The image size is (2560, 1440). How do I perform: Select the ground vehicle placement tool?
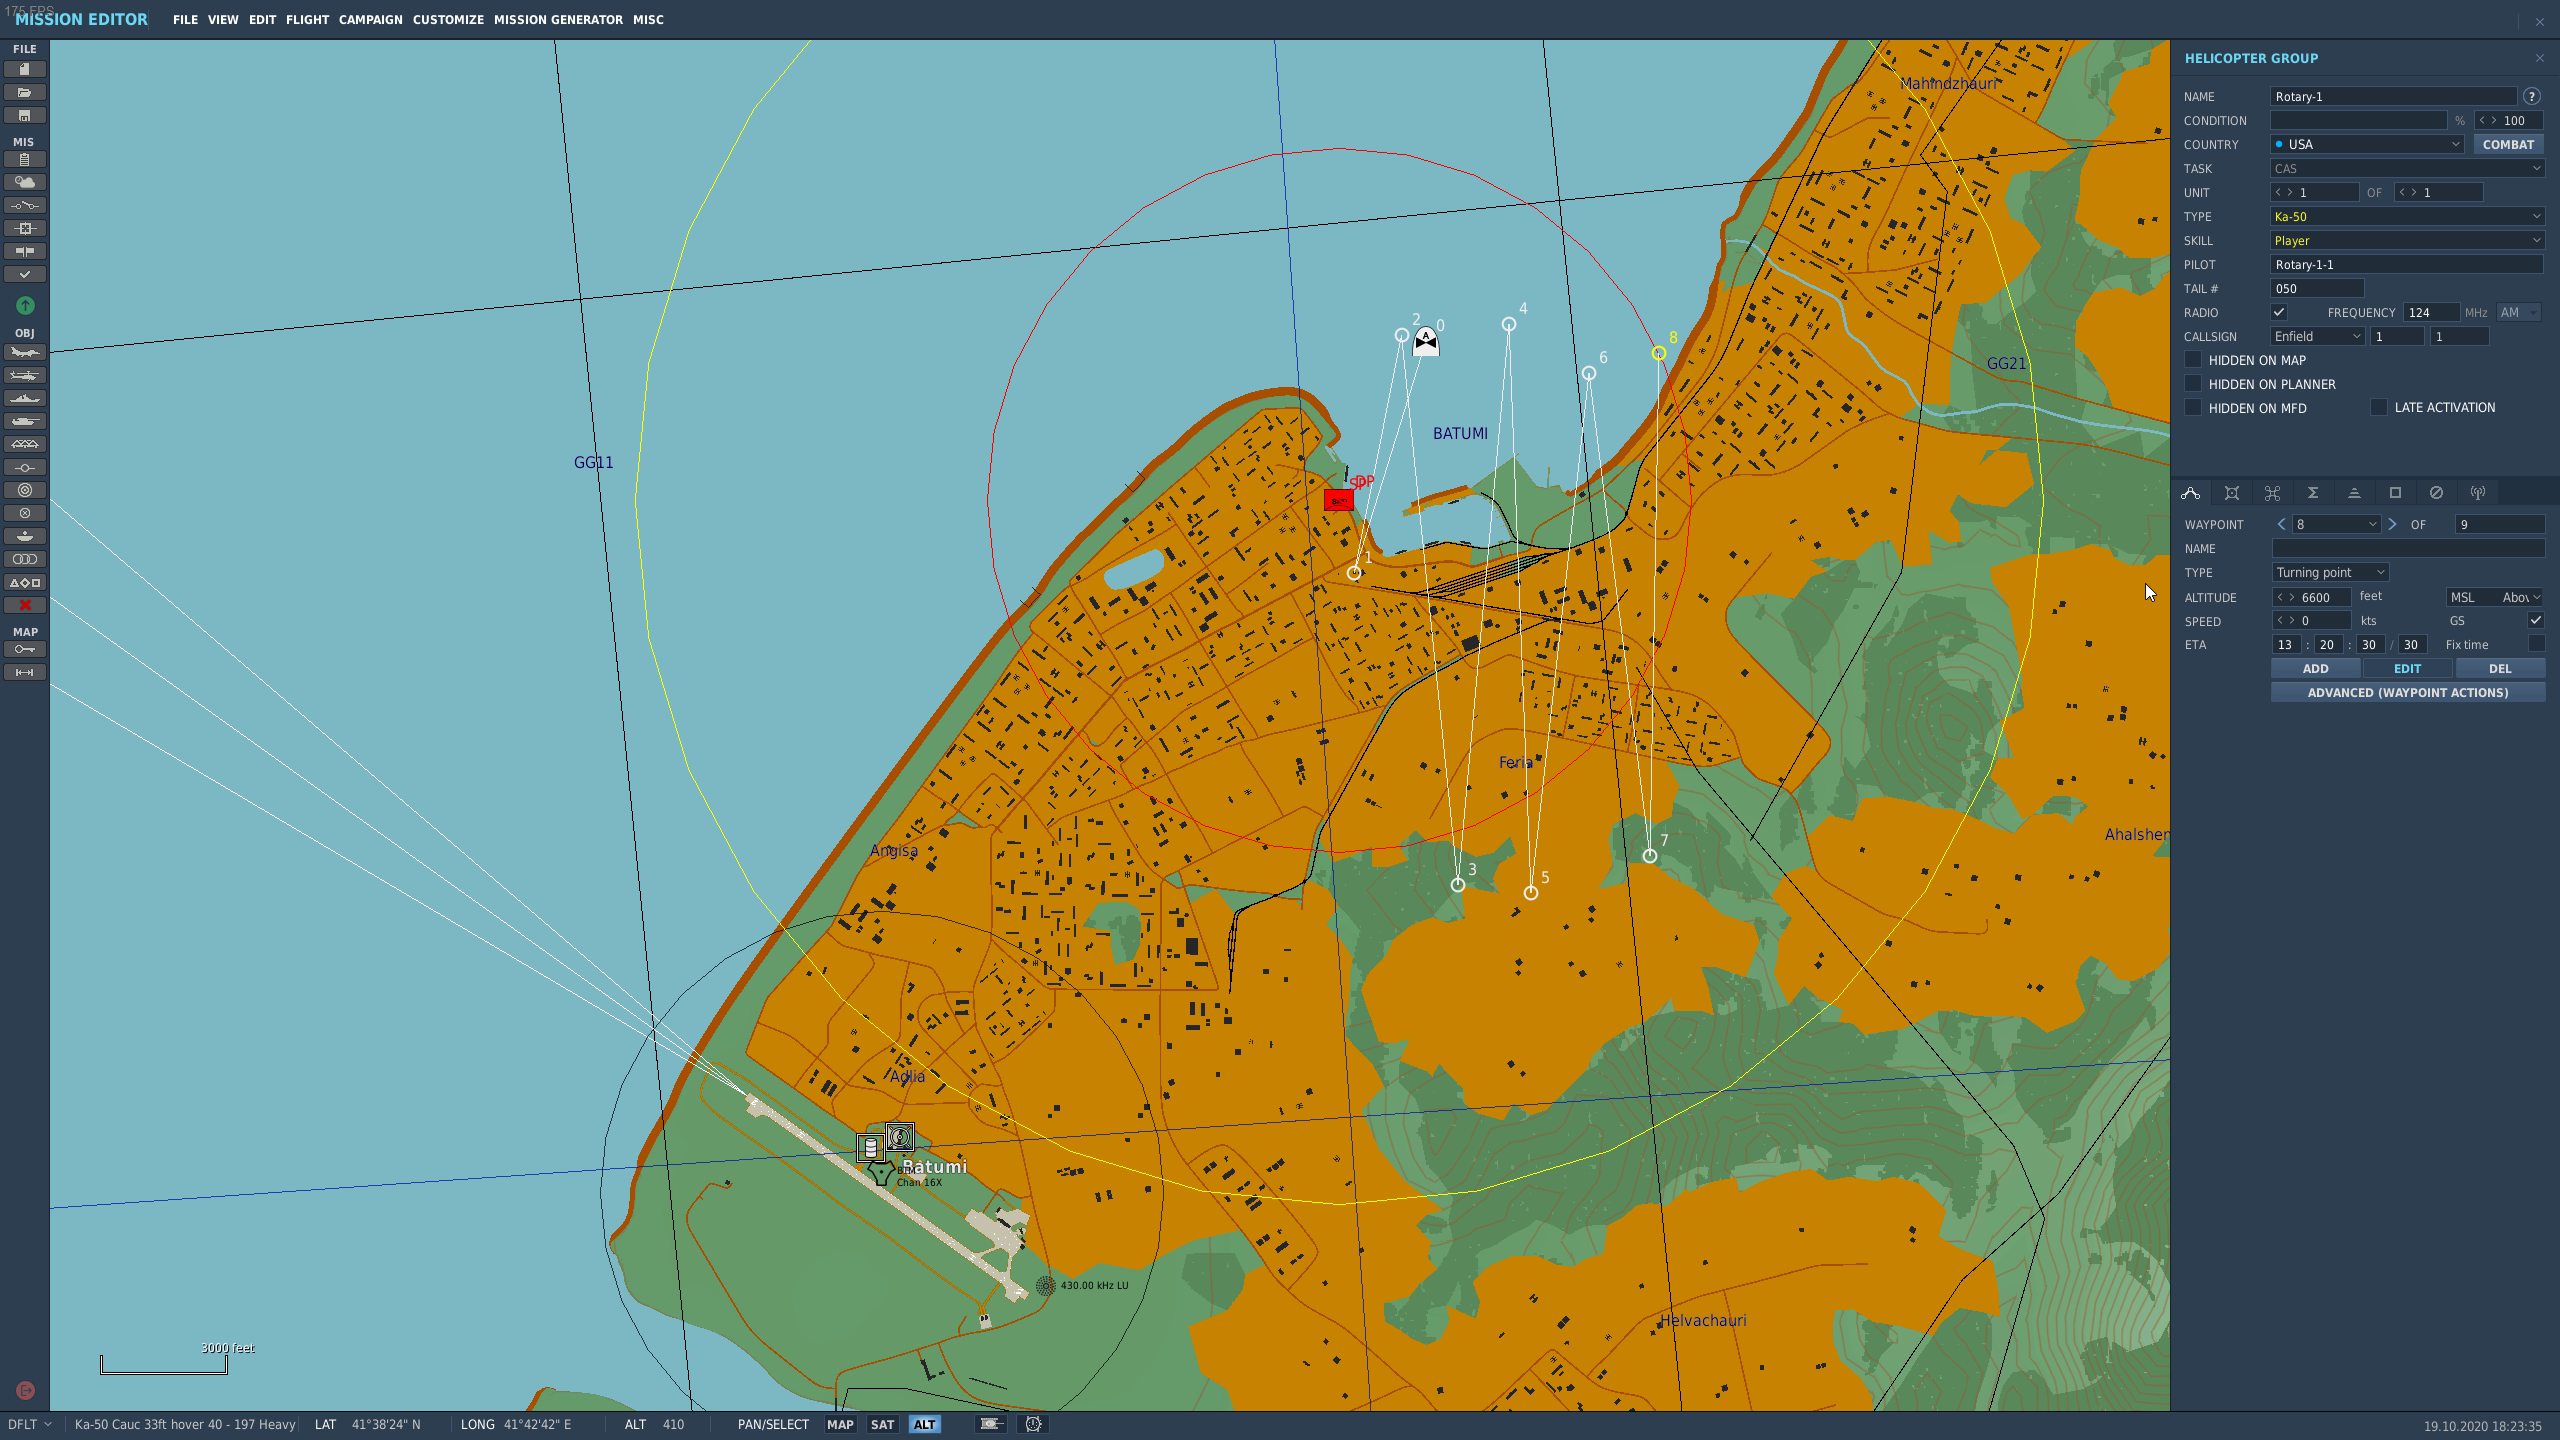click(x=25, y=421)
